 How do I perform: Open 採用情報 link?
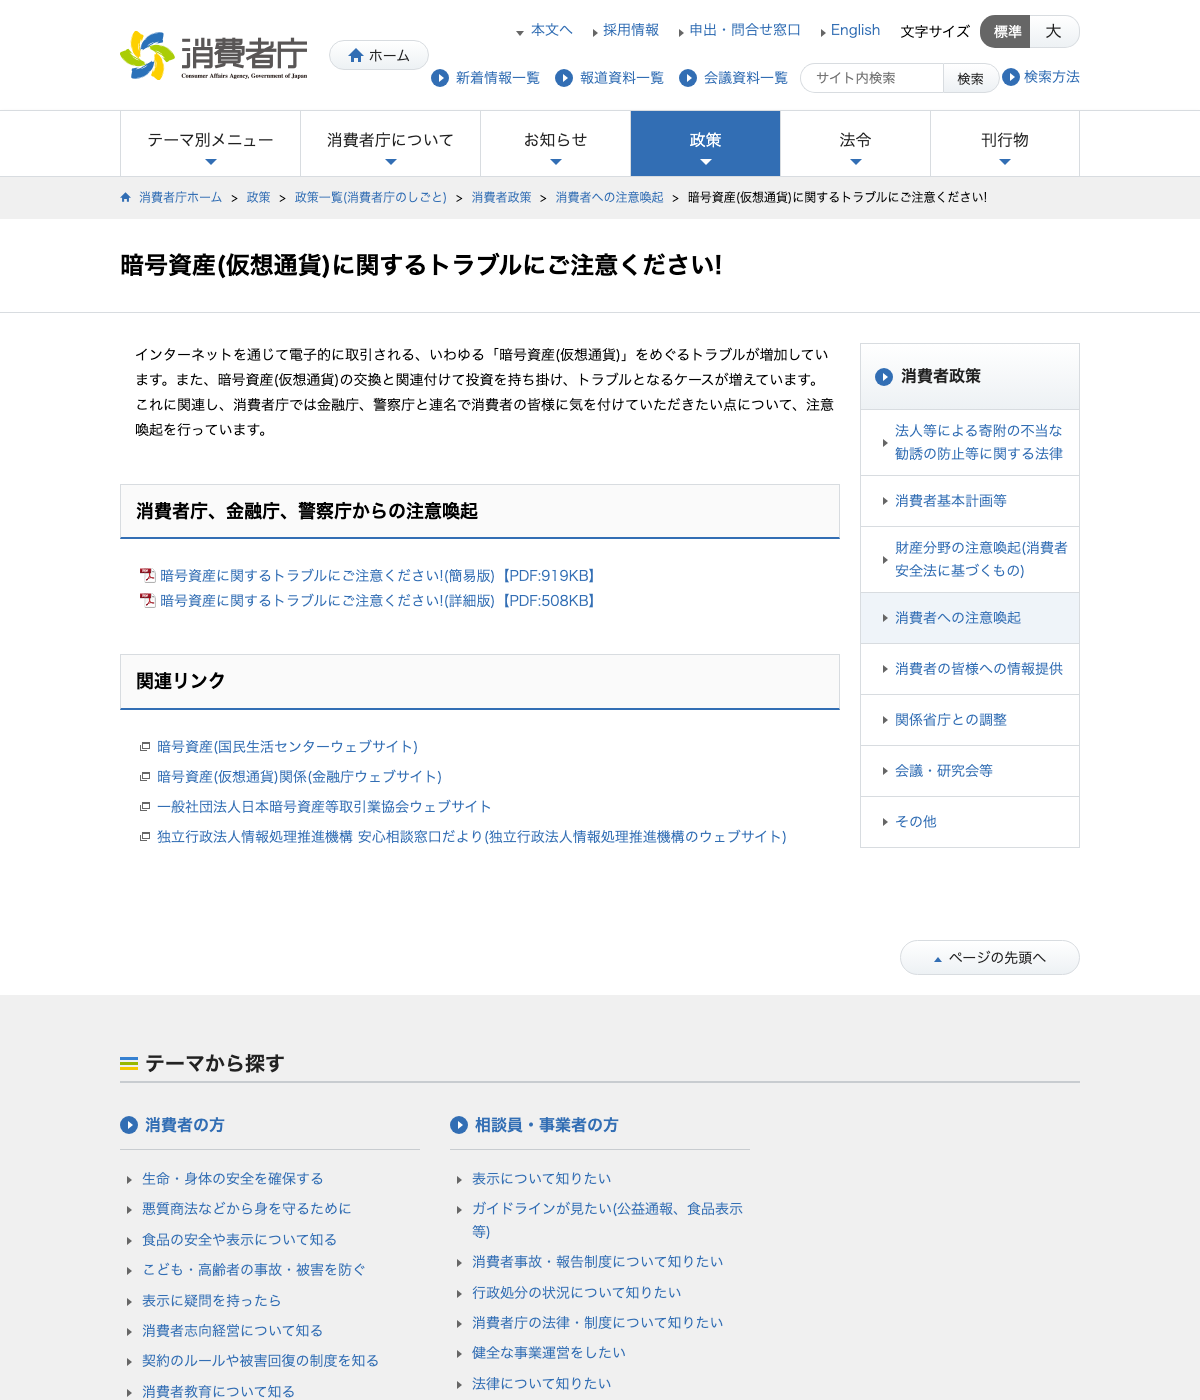[630, 30]
